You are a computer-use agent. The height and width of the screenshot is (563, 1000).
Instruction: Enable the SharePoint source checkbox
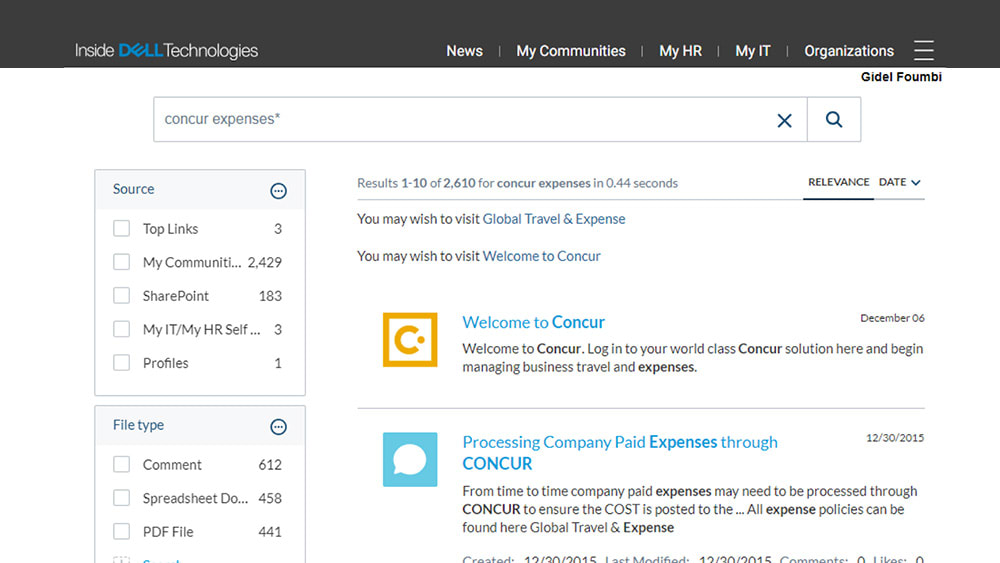[x=122, y=296]
